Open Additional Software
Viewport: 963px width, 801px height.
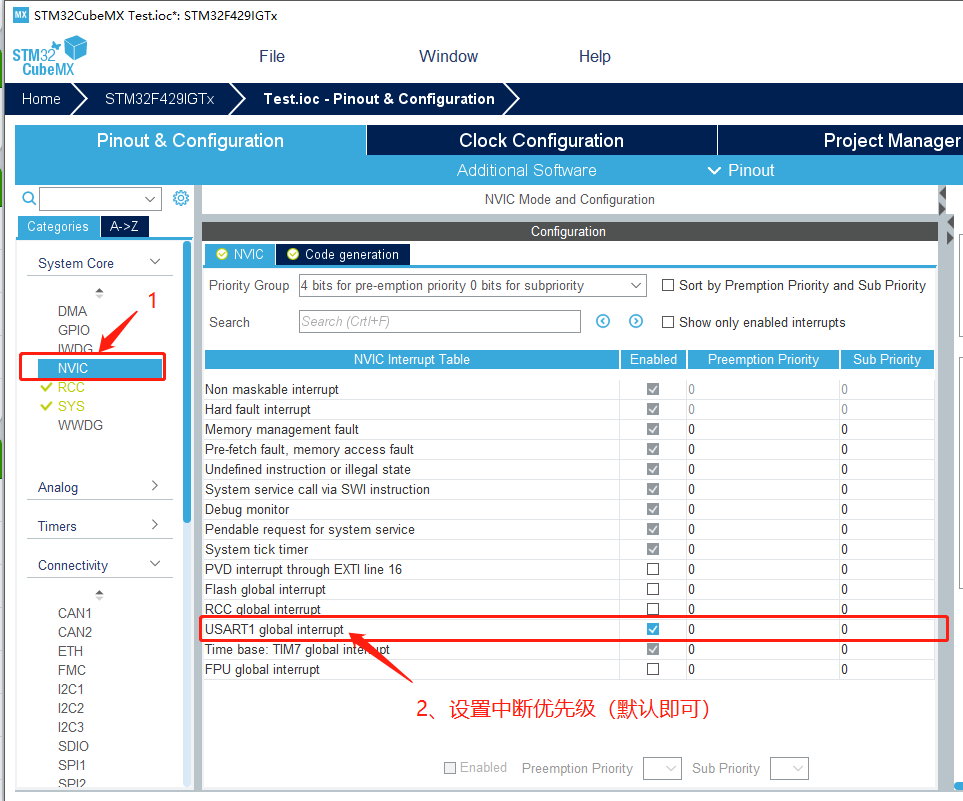click(526, 170)
